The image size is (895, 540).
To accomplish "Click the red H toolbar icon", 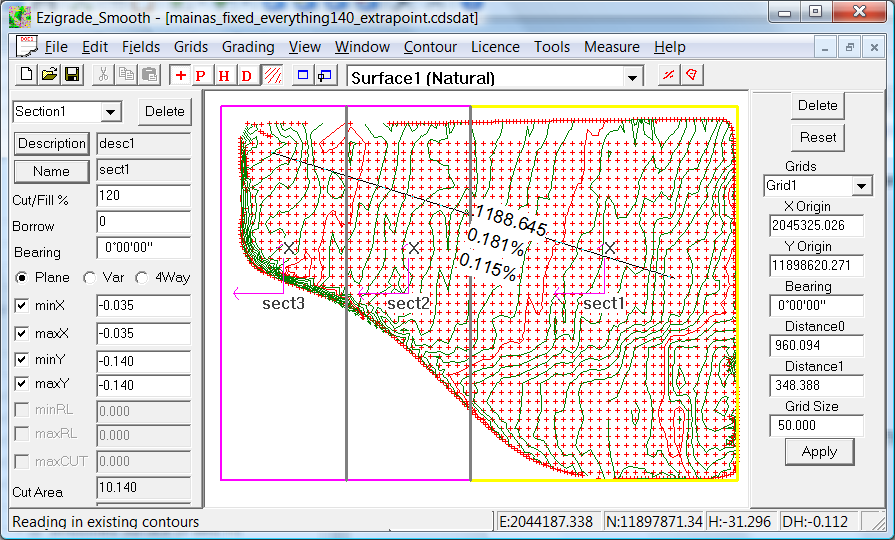I will (x=224, y=76).
